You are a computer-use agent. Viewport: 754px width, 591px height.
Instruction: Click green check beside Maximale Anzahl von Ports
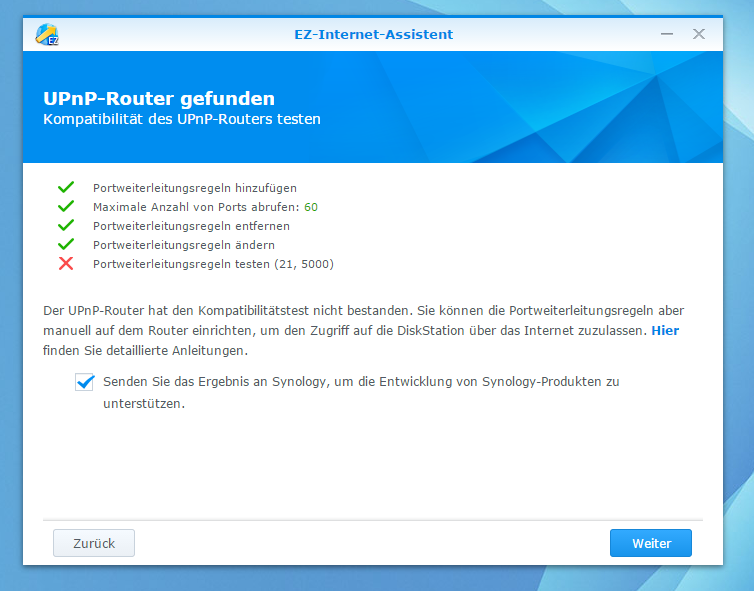pos(66,206)
